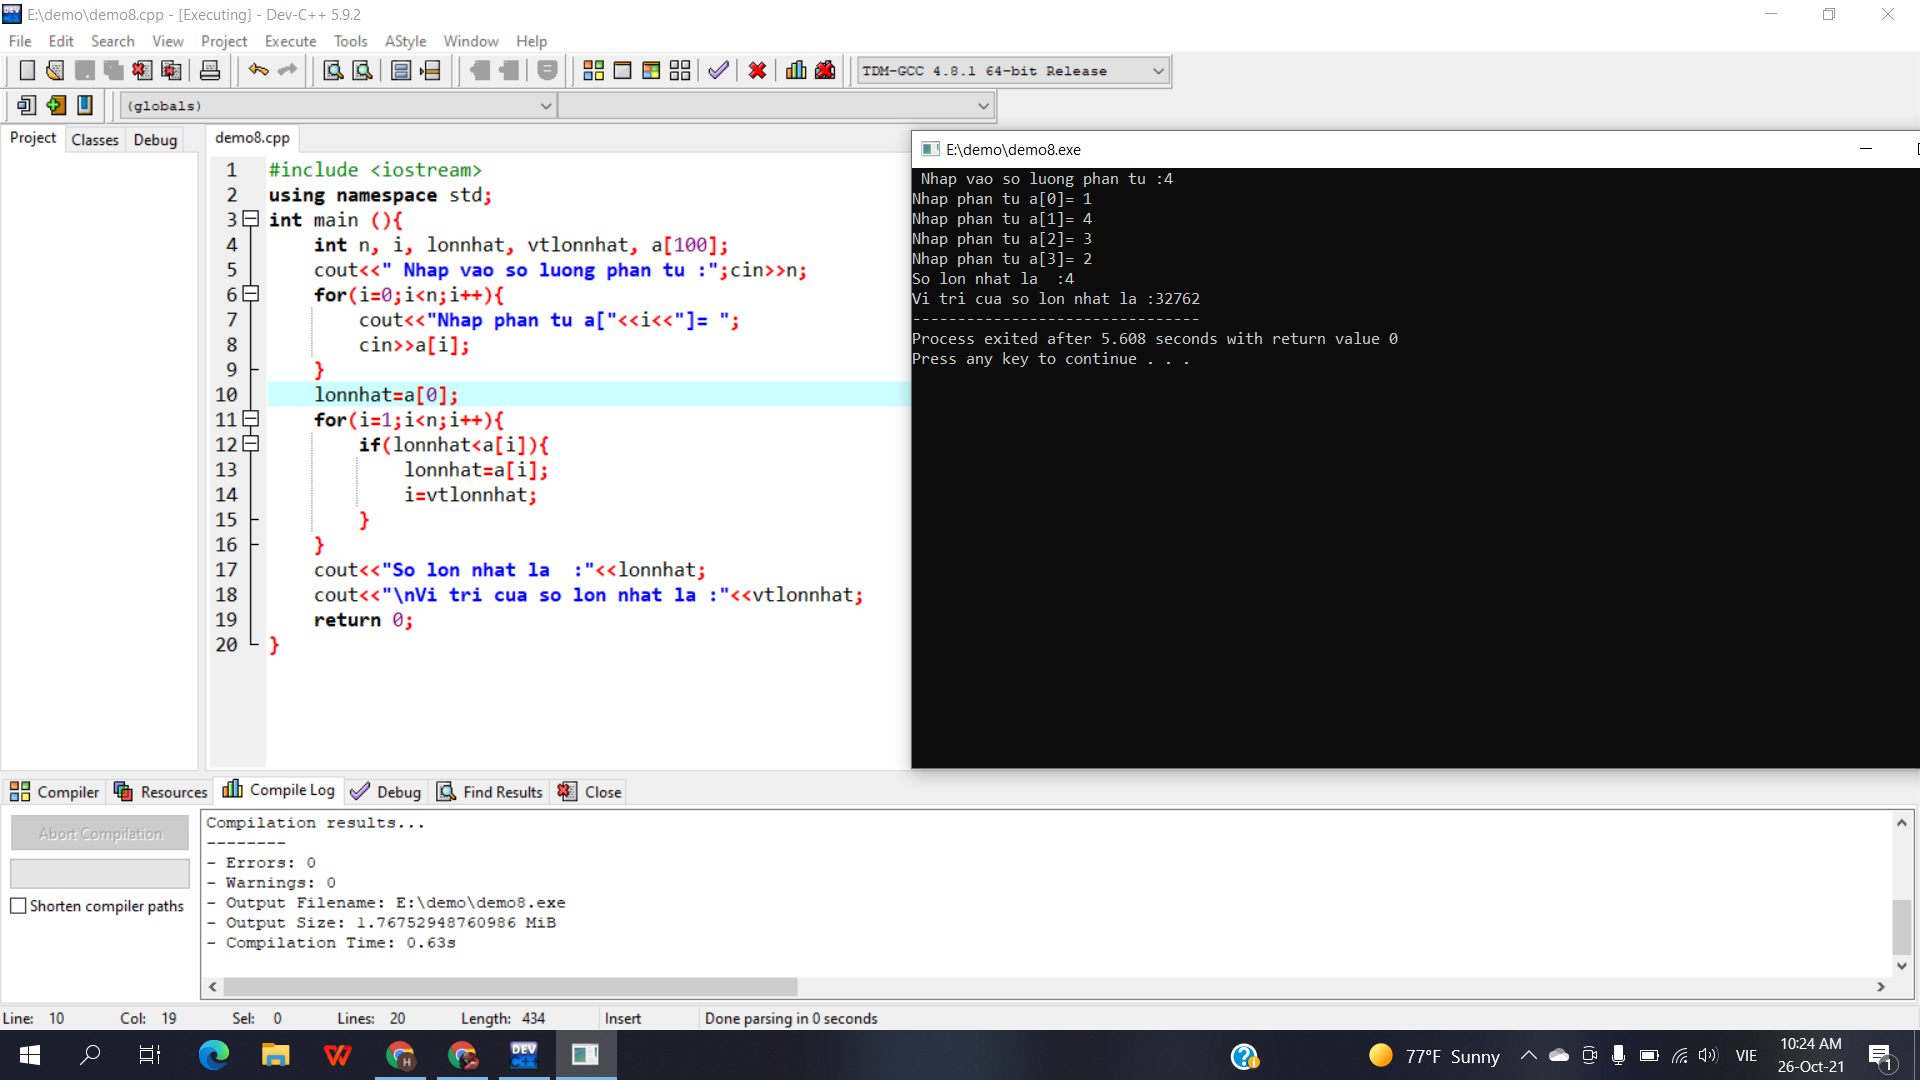Click line 10 lonnhat=a[0]; in the editor

click(x=386, y=395)
